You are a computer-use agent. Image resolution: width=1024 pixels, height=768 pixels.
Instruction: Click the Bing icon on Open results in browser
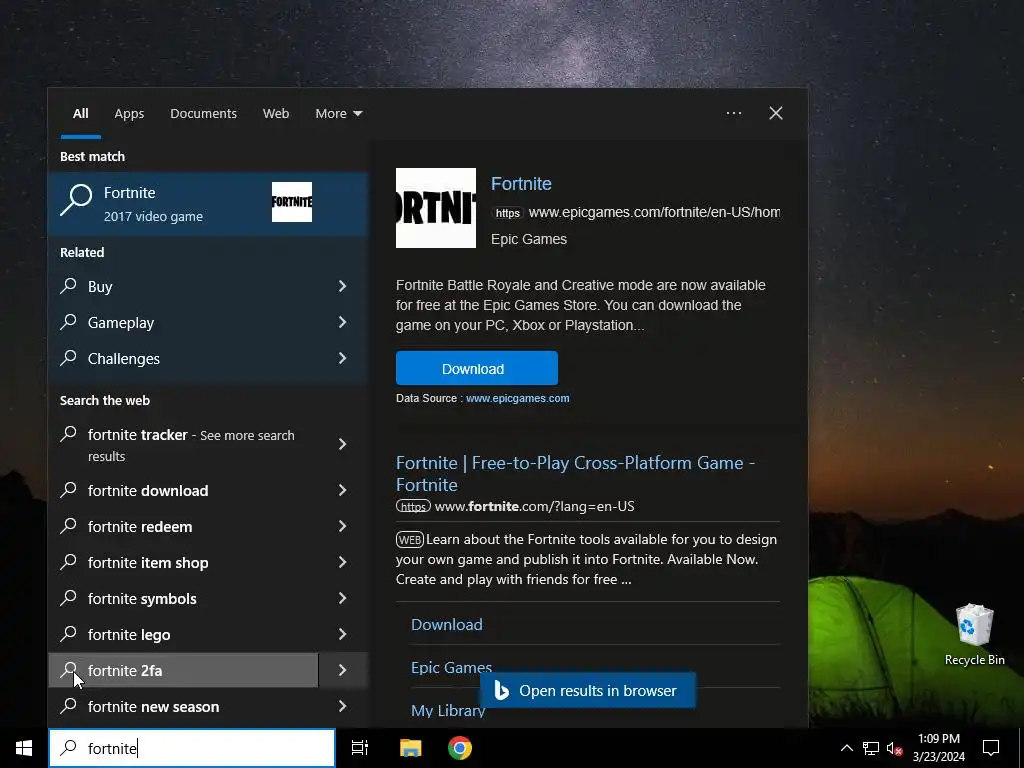click(x=501, y=690)
